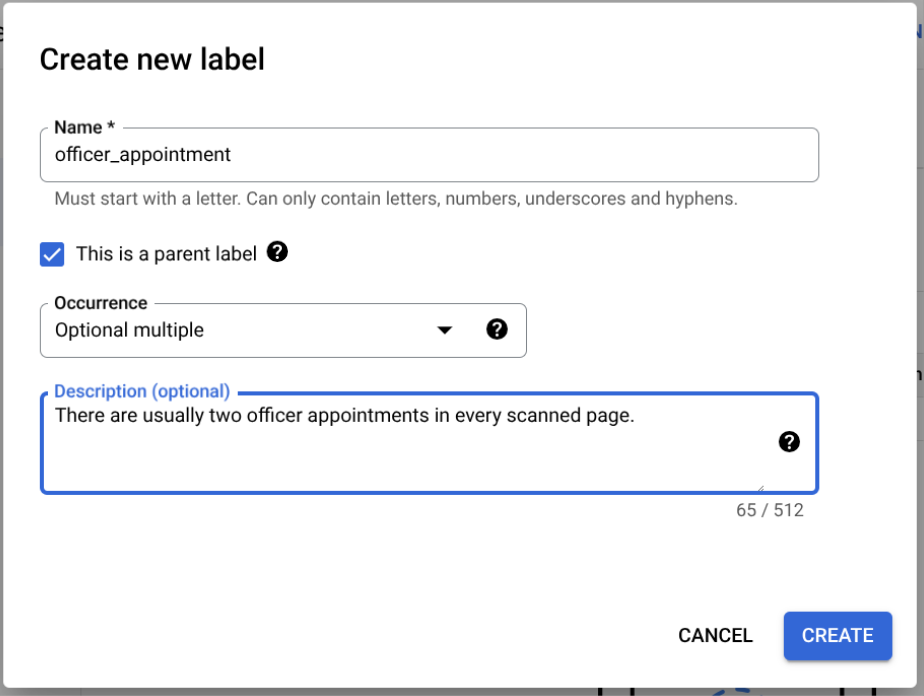The width and height of the screenshot is (924, 696).
Task: Click the 'Description (optional)' floating label
Action: 142,391
